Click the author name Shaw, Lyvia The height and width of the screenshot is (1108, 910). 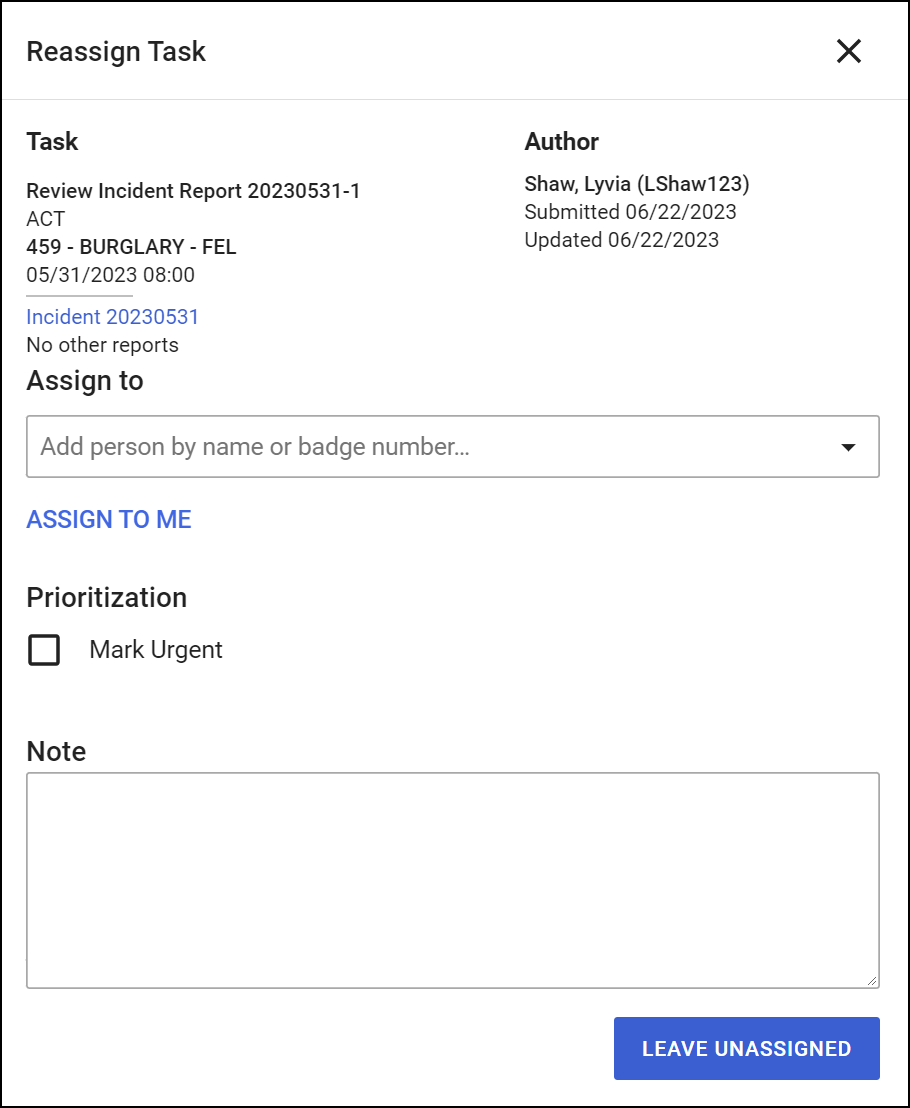point(636,184)
